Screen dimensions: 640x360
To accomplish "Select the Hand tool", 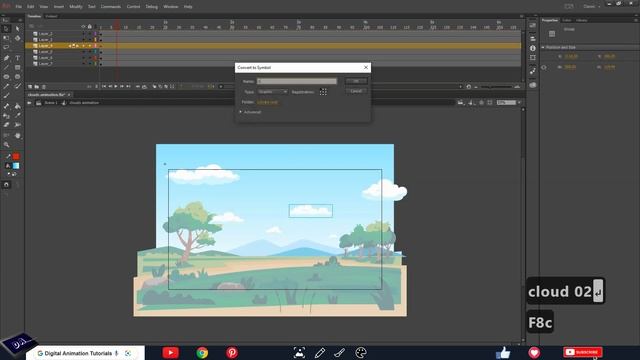I will 18,135.
